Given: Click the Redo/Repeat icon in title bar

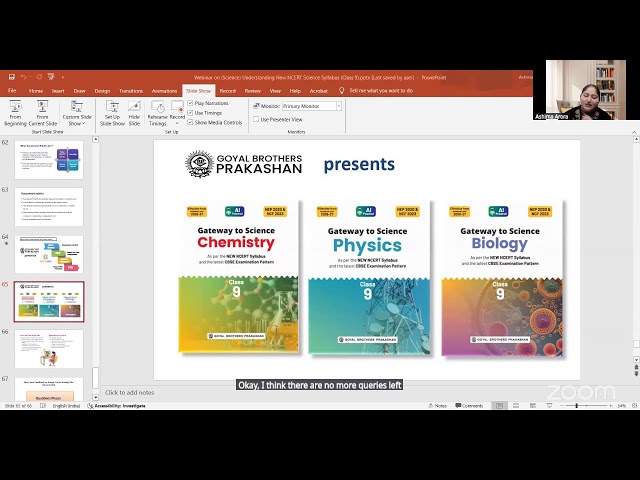Looking at the screenshot, I should click(39, 77).
